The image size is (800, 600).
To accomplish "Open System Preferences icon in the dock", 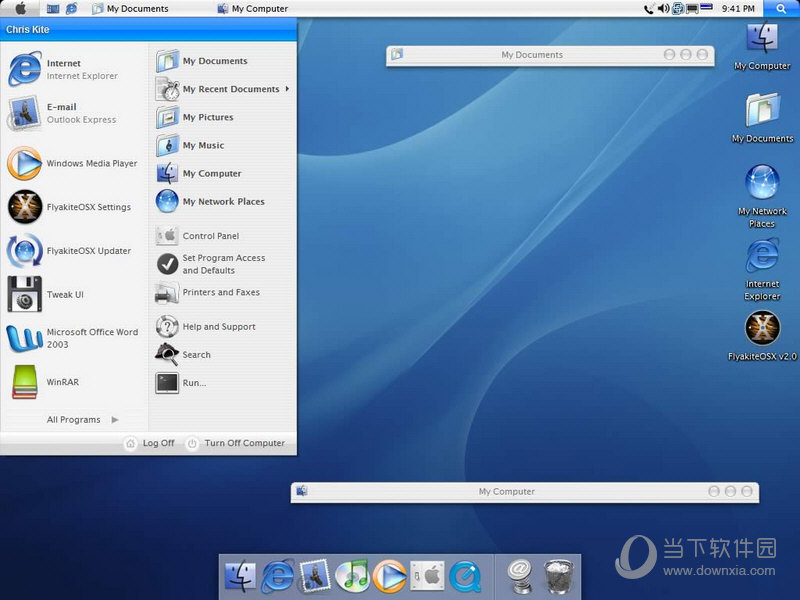I will pyautogui.click(x=427, y=575).
